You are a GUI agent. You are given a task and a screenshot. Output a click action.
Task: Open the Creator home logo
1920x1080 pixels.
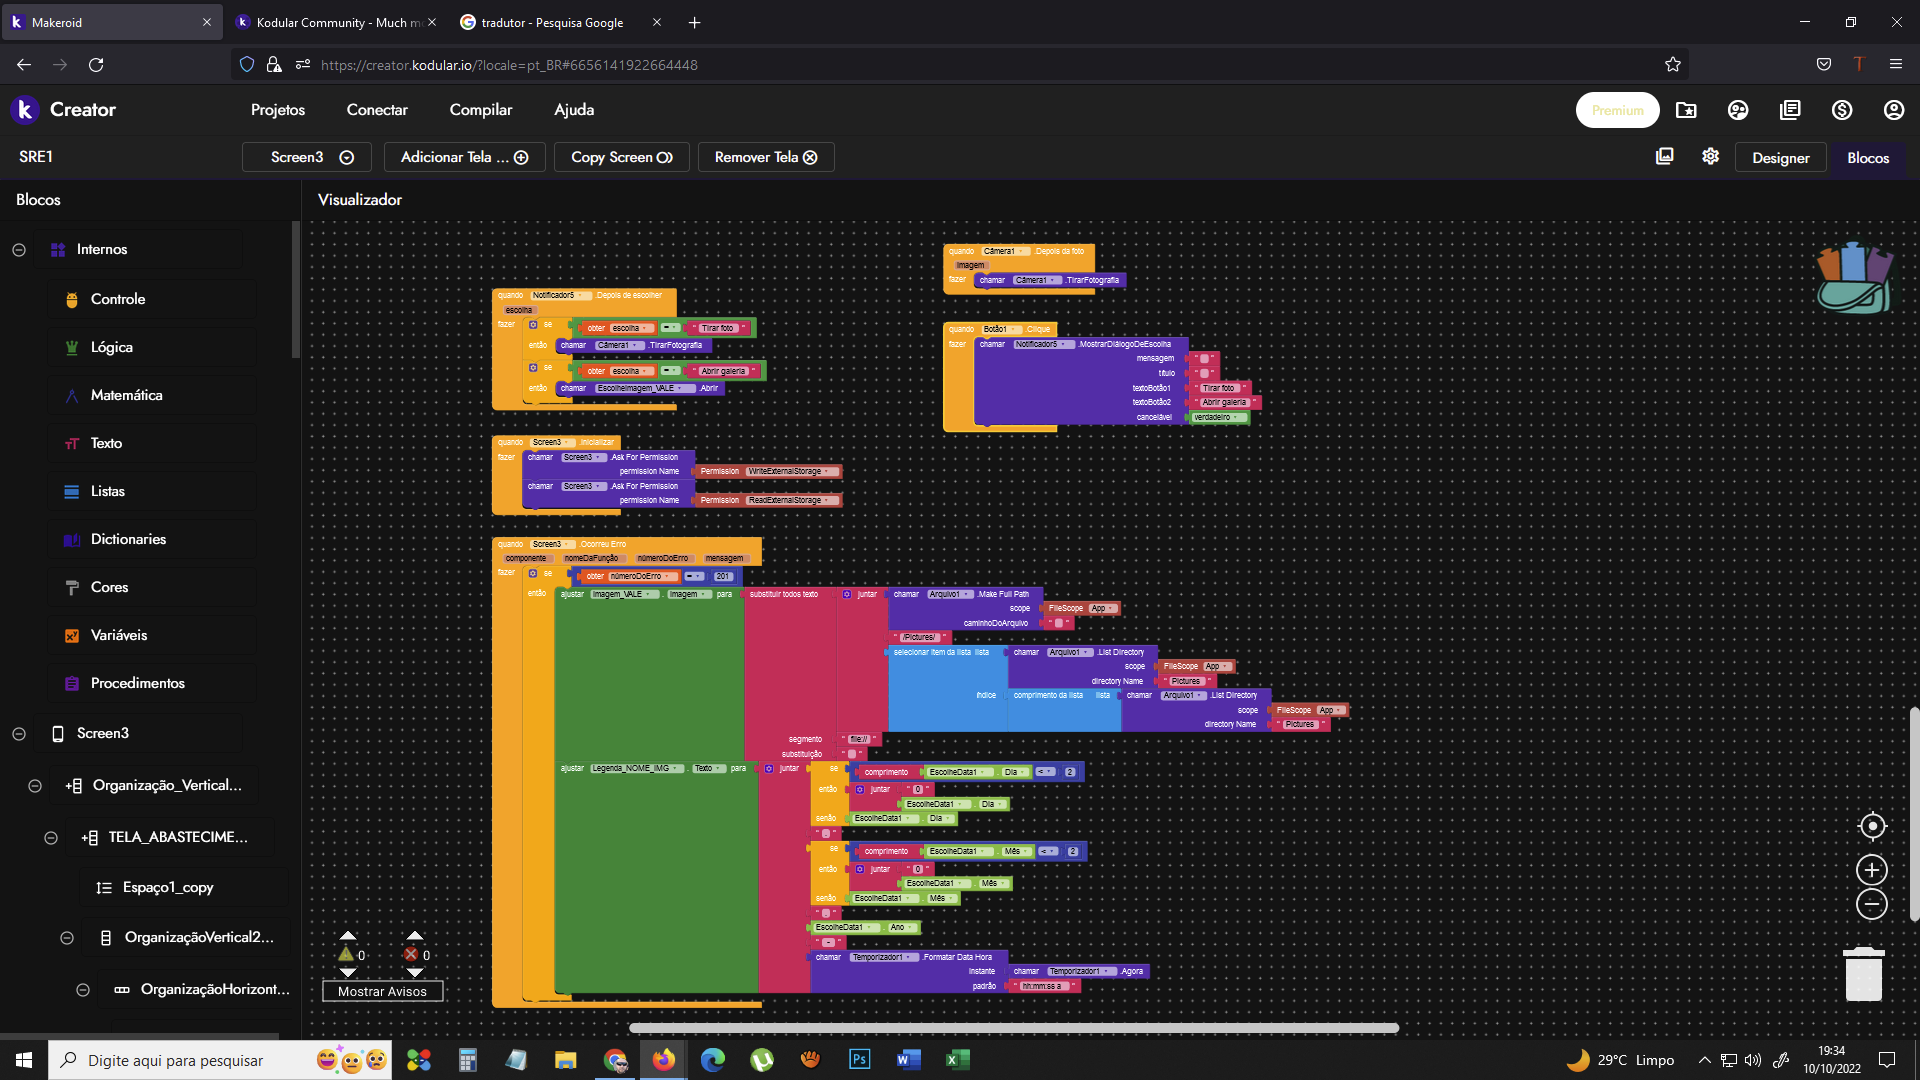64,110
